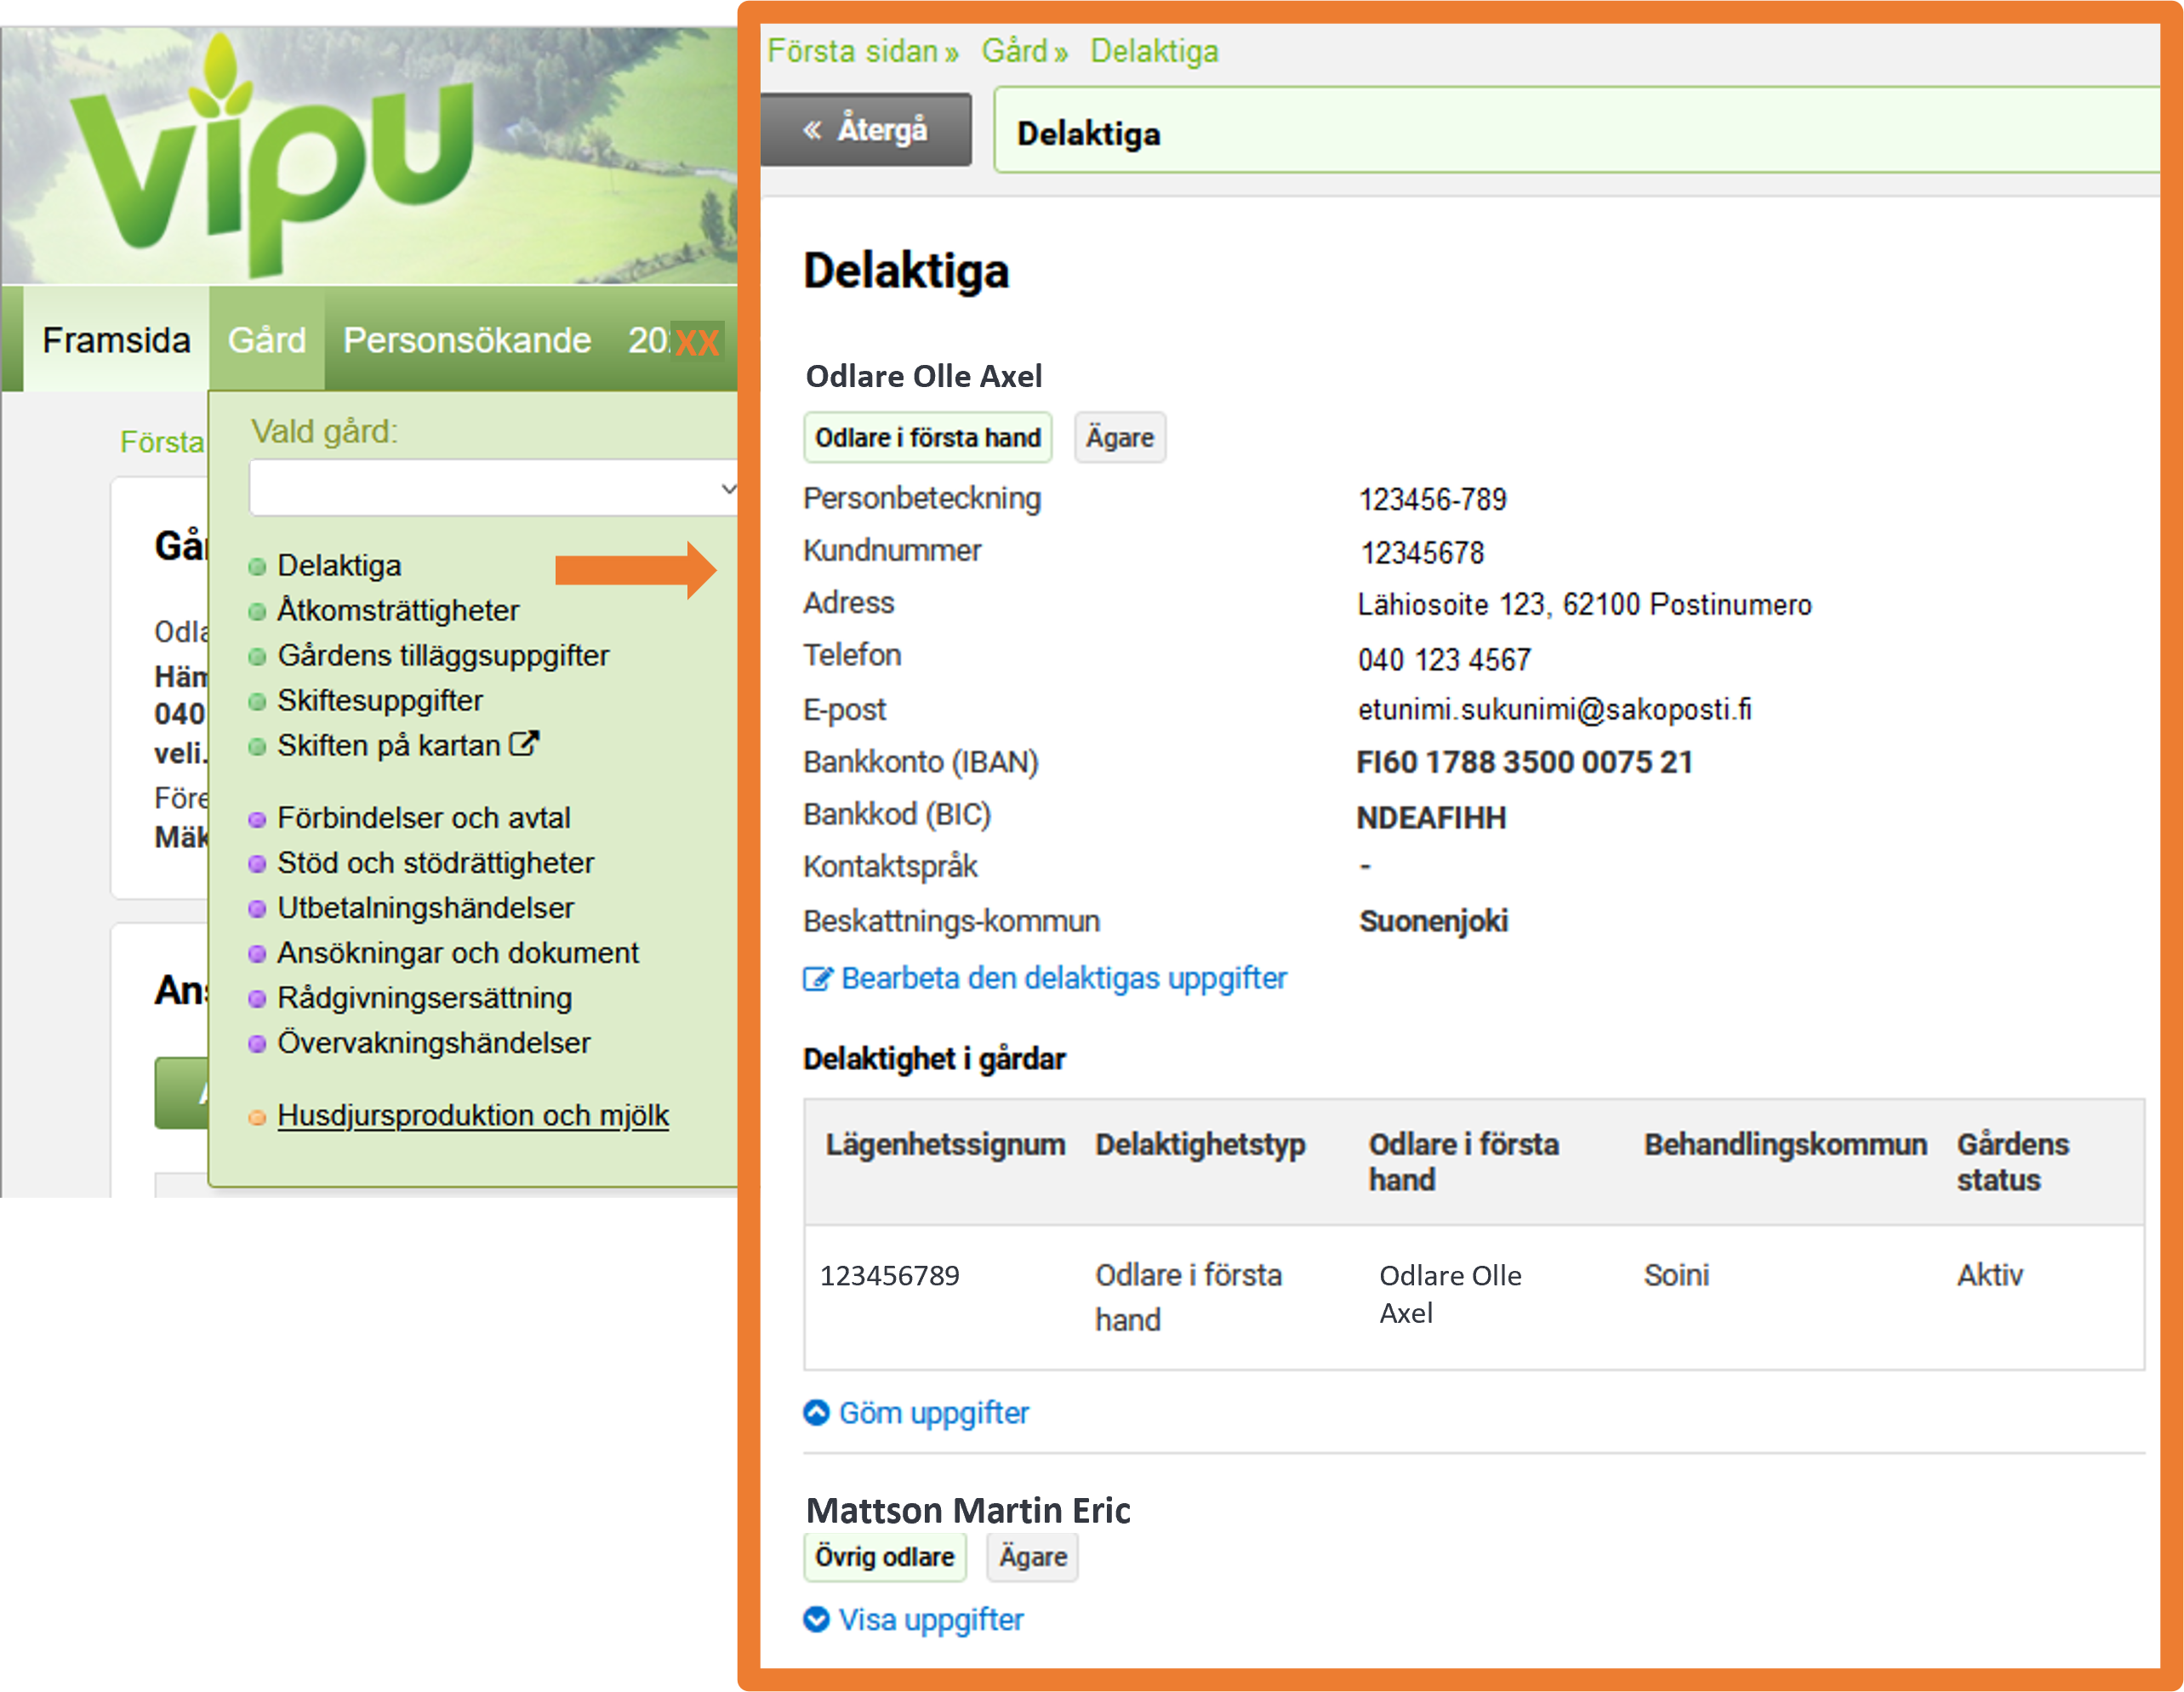The width and height of the screenshot is (2184, 1692).
Task: Click the collapse arrow icon beside Göm uppgifter
Action: tap(817, 1412)
